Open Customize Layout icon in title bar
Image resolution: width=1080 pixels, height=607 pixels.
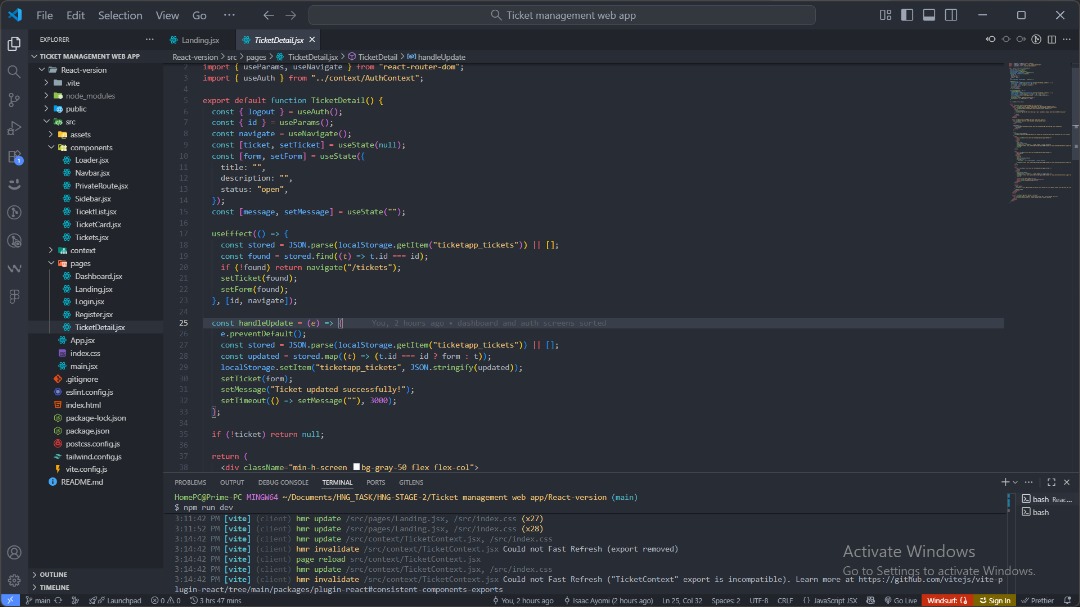click(x=885, y=15)
